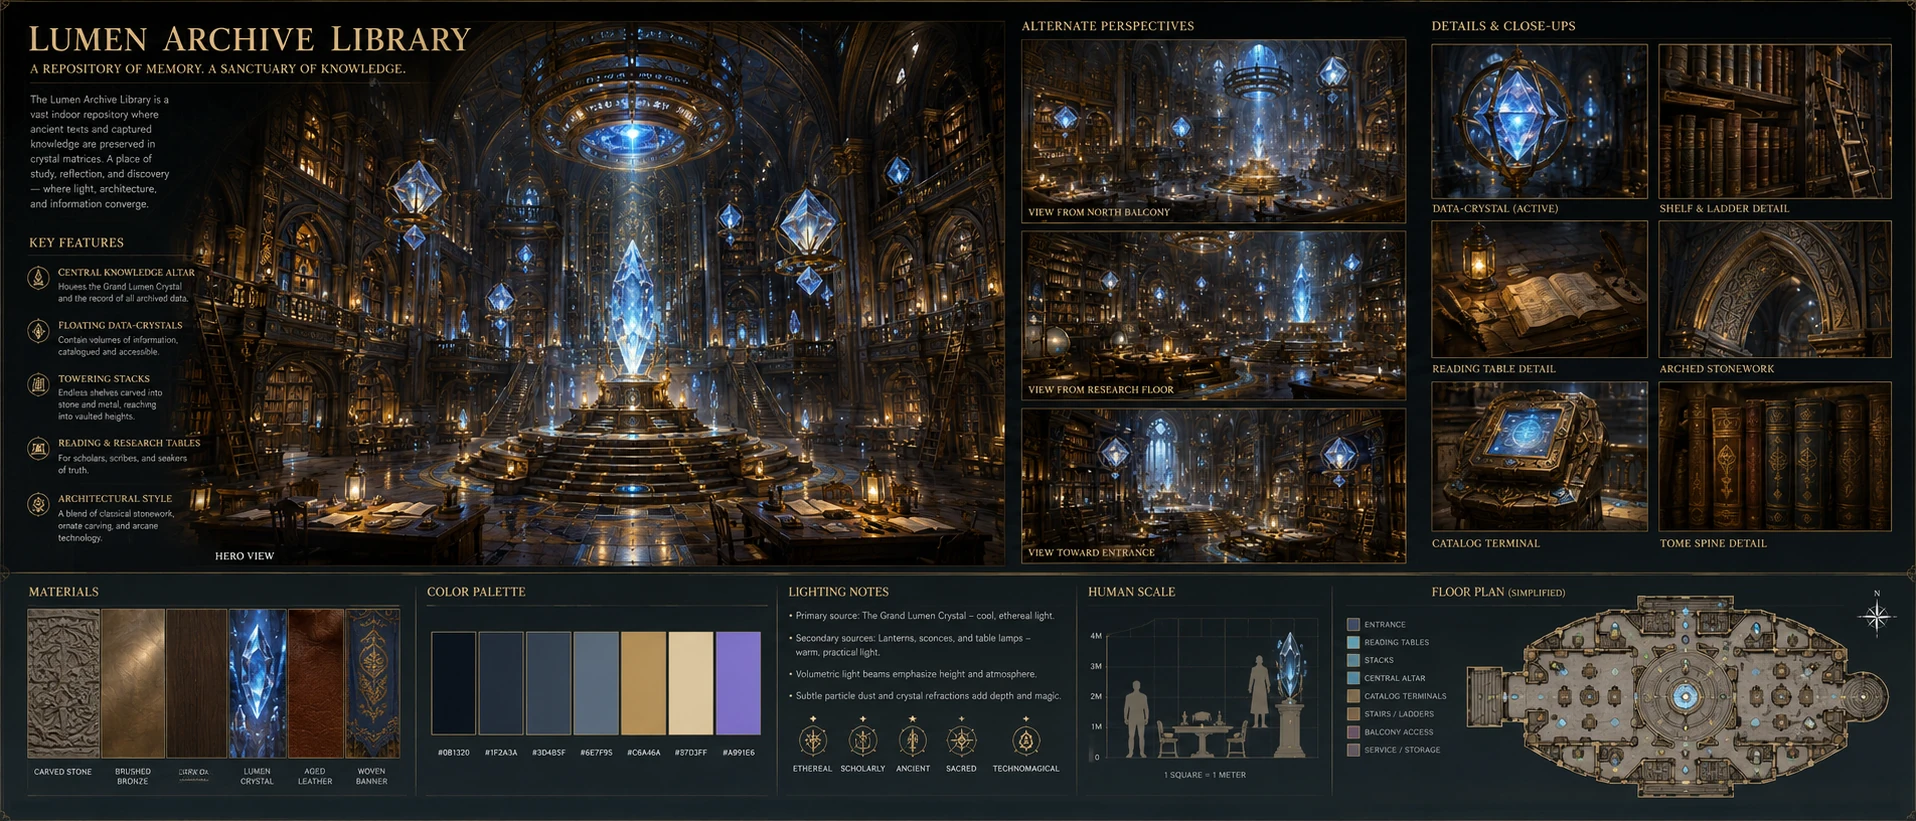Select the Data-Crystal (Active) close-up
This screenshot has width=1916, height=821.
coord(1539,121)
